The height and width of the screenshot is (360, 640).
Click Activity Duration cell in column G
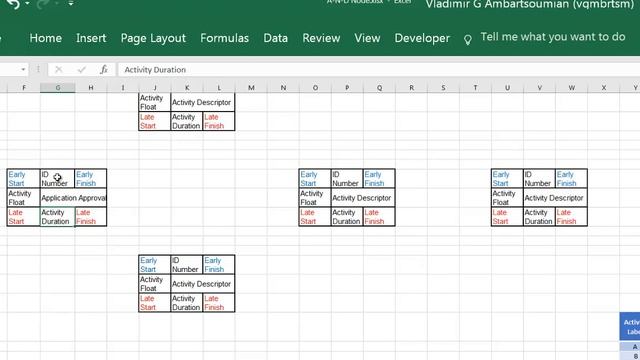57,217
